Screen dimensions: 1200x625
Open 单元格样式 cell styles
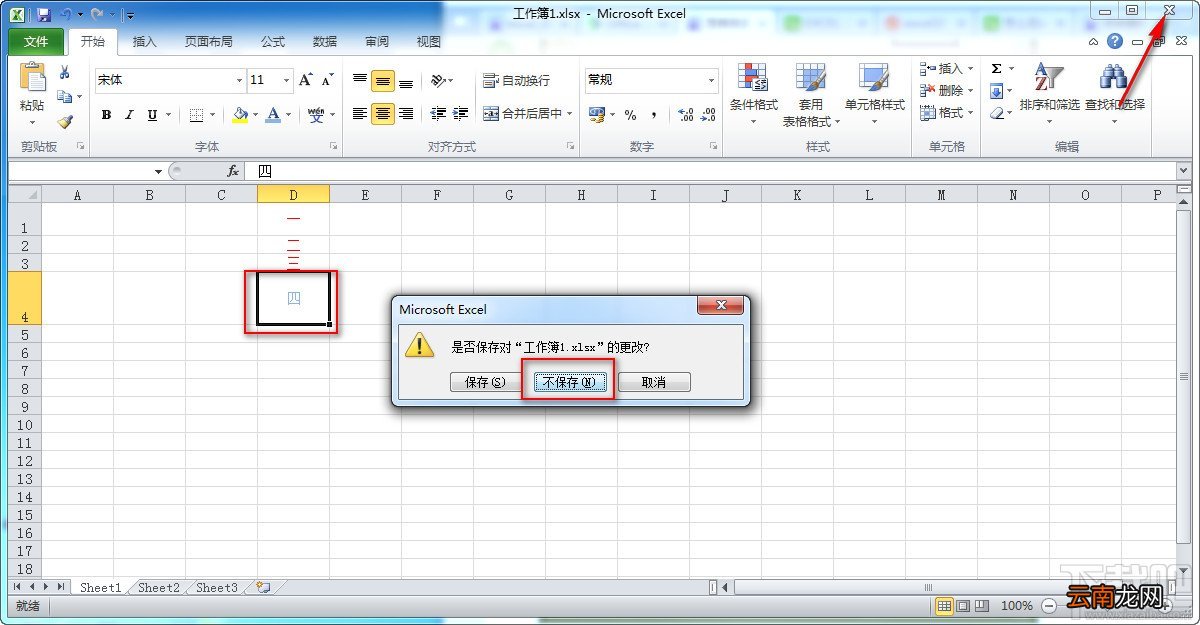coord(874,95)
